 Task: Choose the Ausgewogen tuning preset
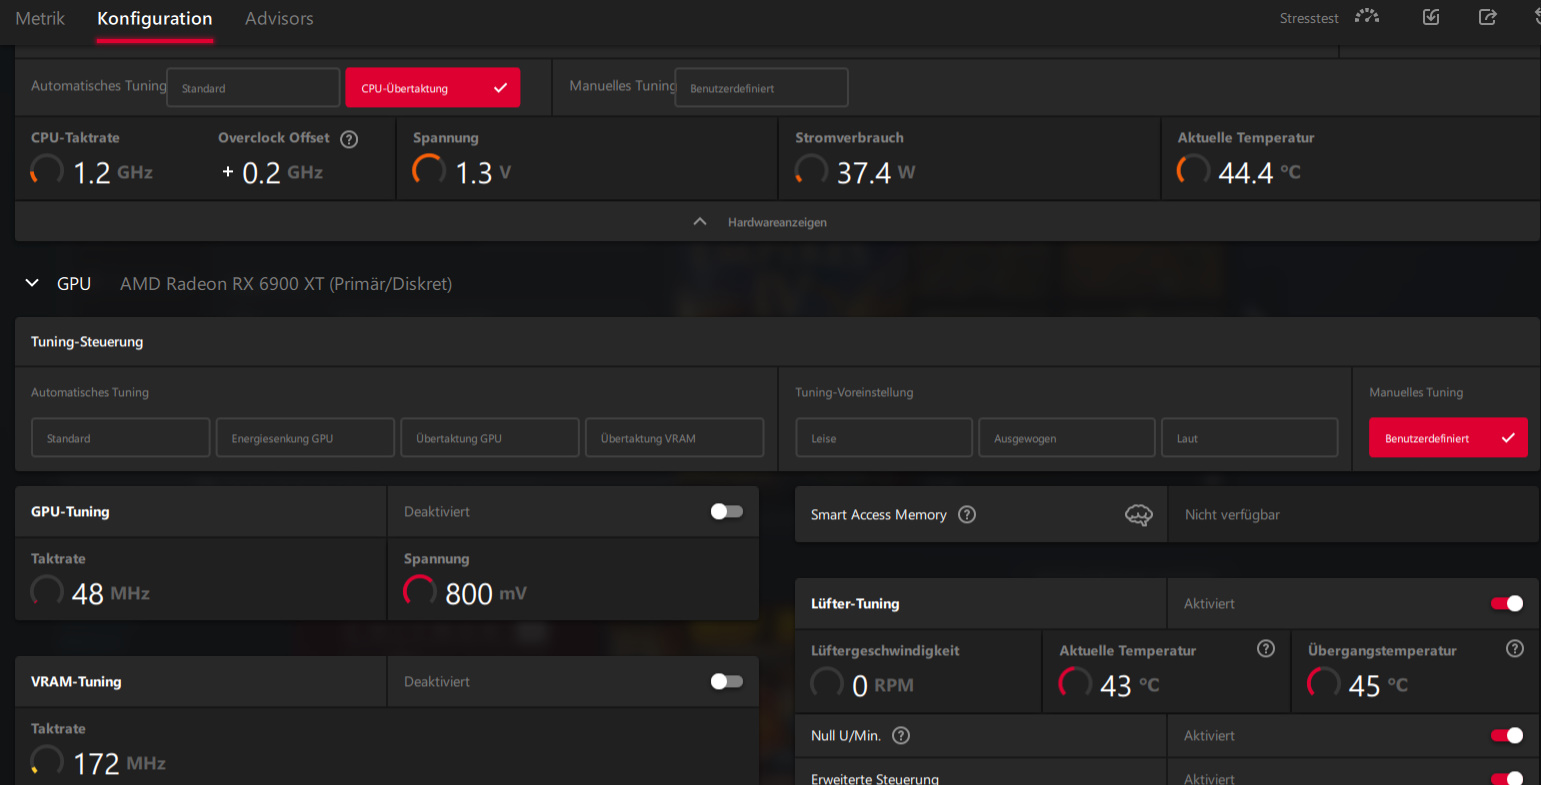1067,438
